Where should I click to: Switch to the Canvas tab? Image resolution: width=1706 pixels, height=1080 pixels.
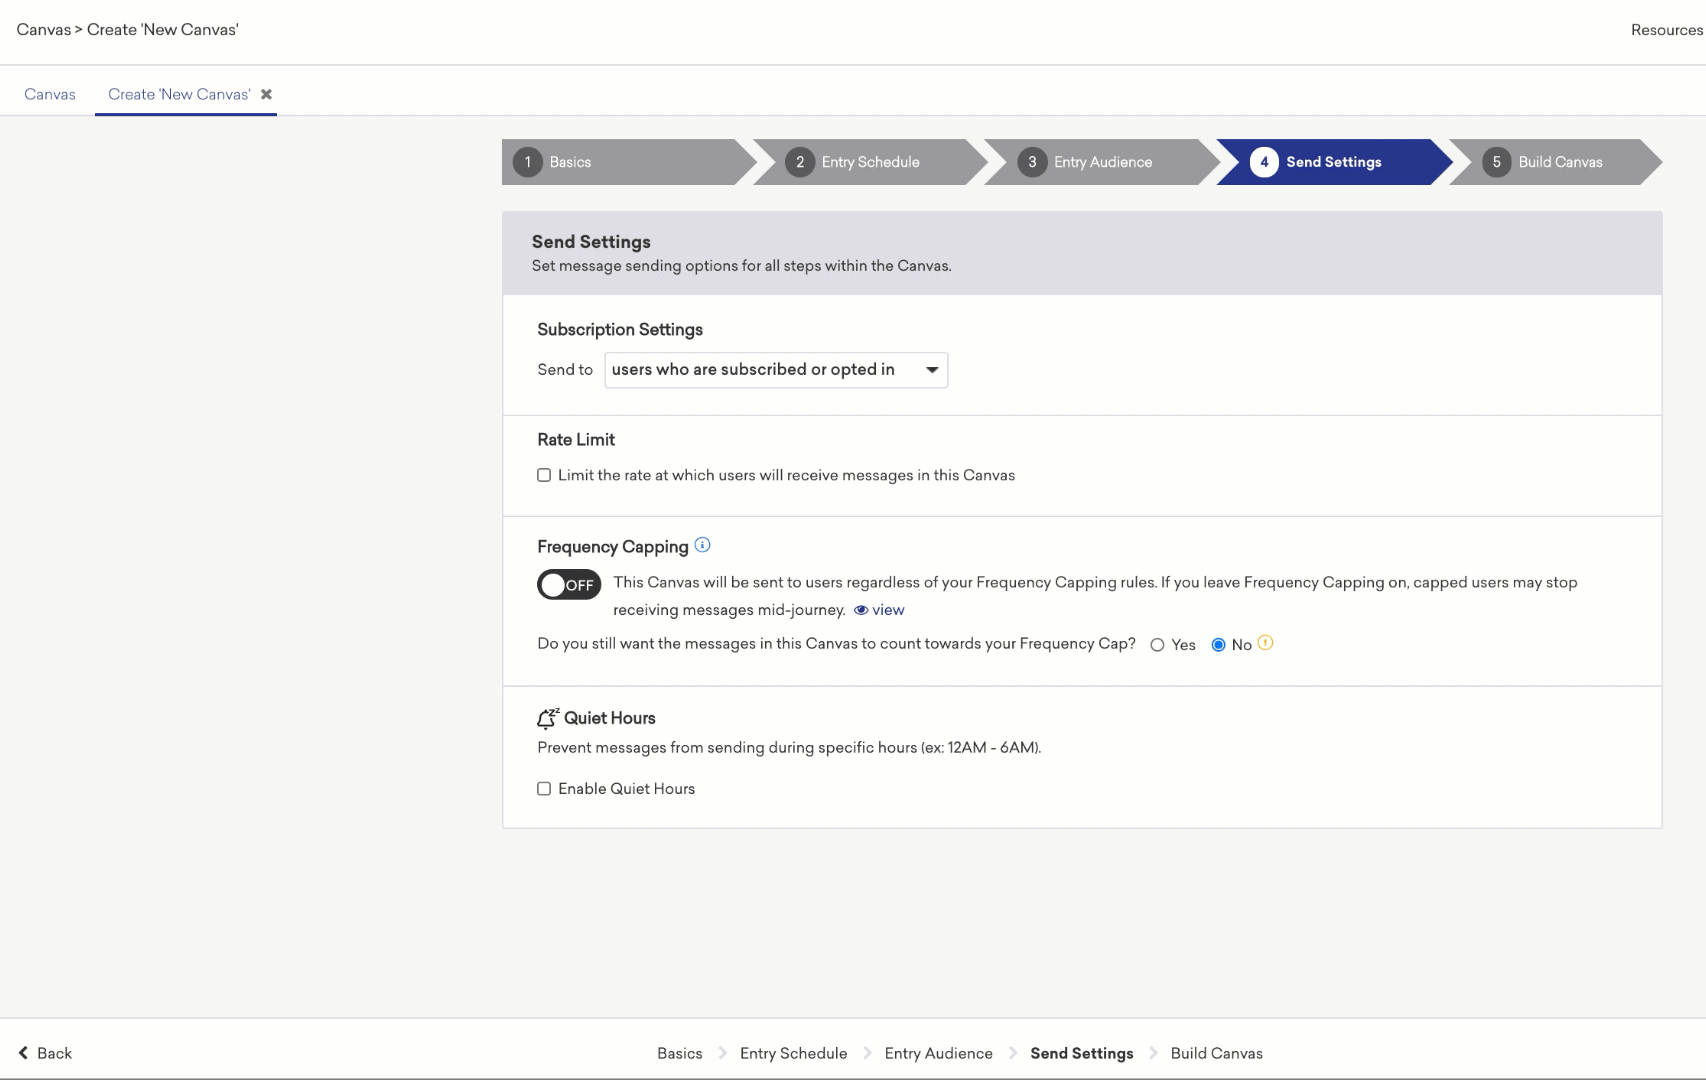tap(50, 94)
